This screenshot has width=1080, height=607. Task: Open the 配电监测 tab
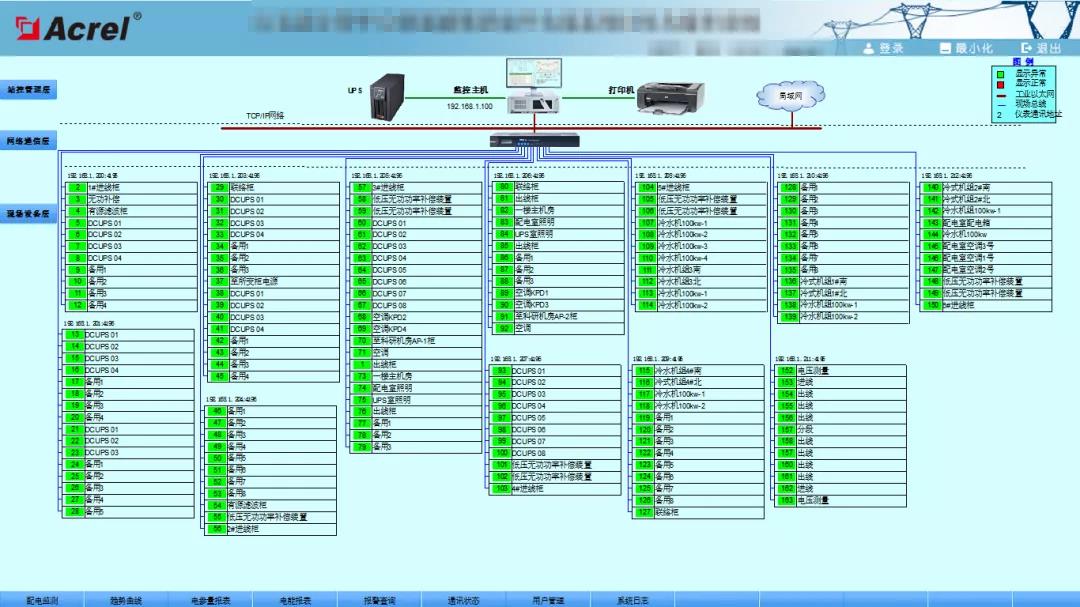(x=42, y=600)
